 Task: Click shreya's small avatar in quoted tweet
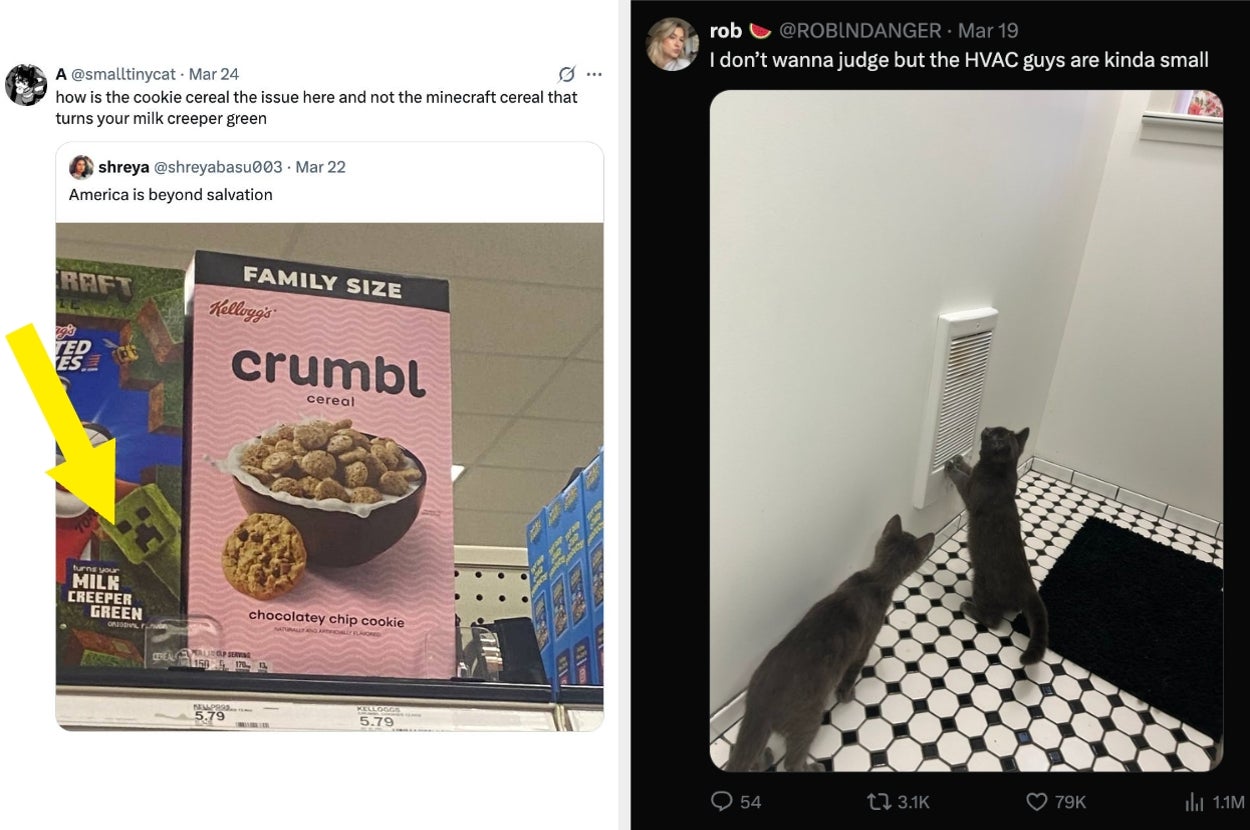[81, 167]
